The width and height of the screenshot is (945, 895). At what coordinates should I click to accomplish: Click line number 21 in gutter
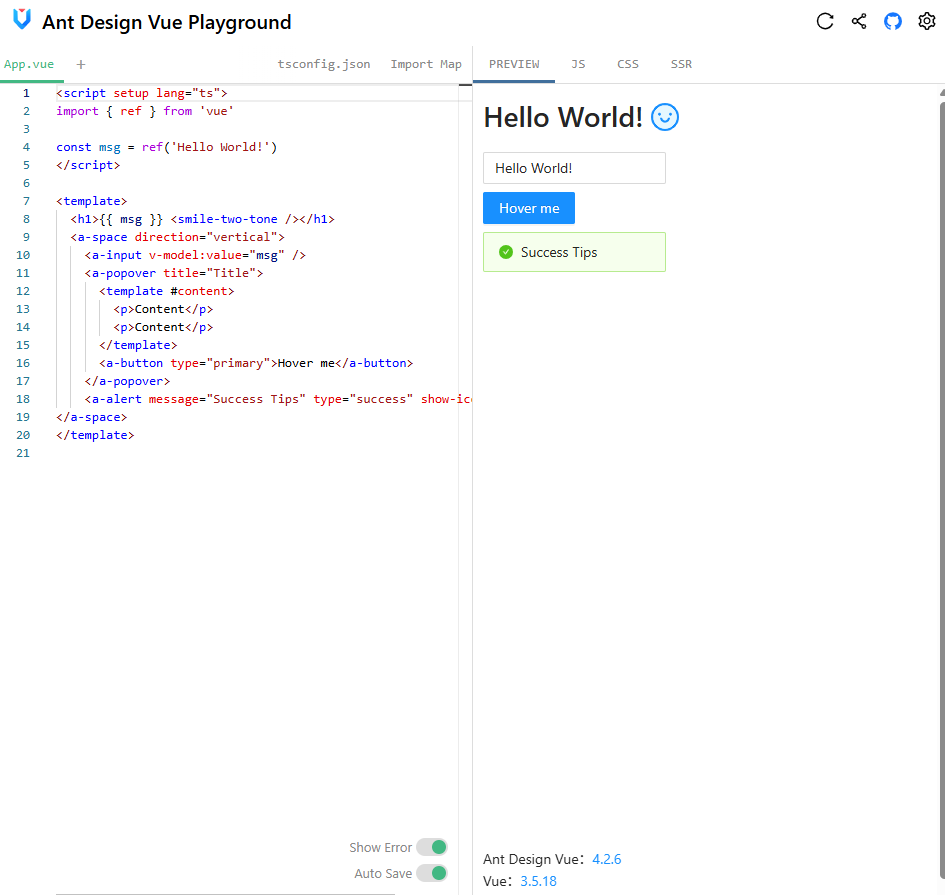[23, 453]
